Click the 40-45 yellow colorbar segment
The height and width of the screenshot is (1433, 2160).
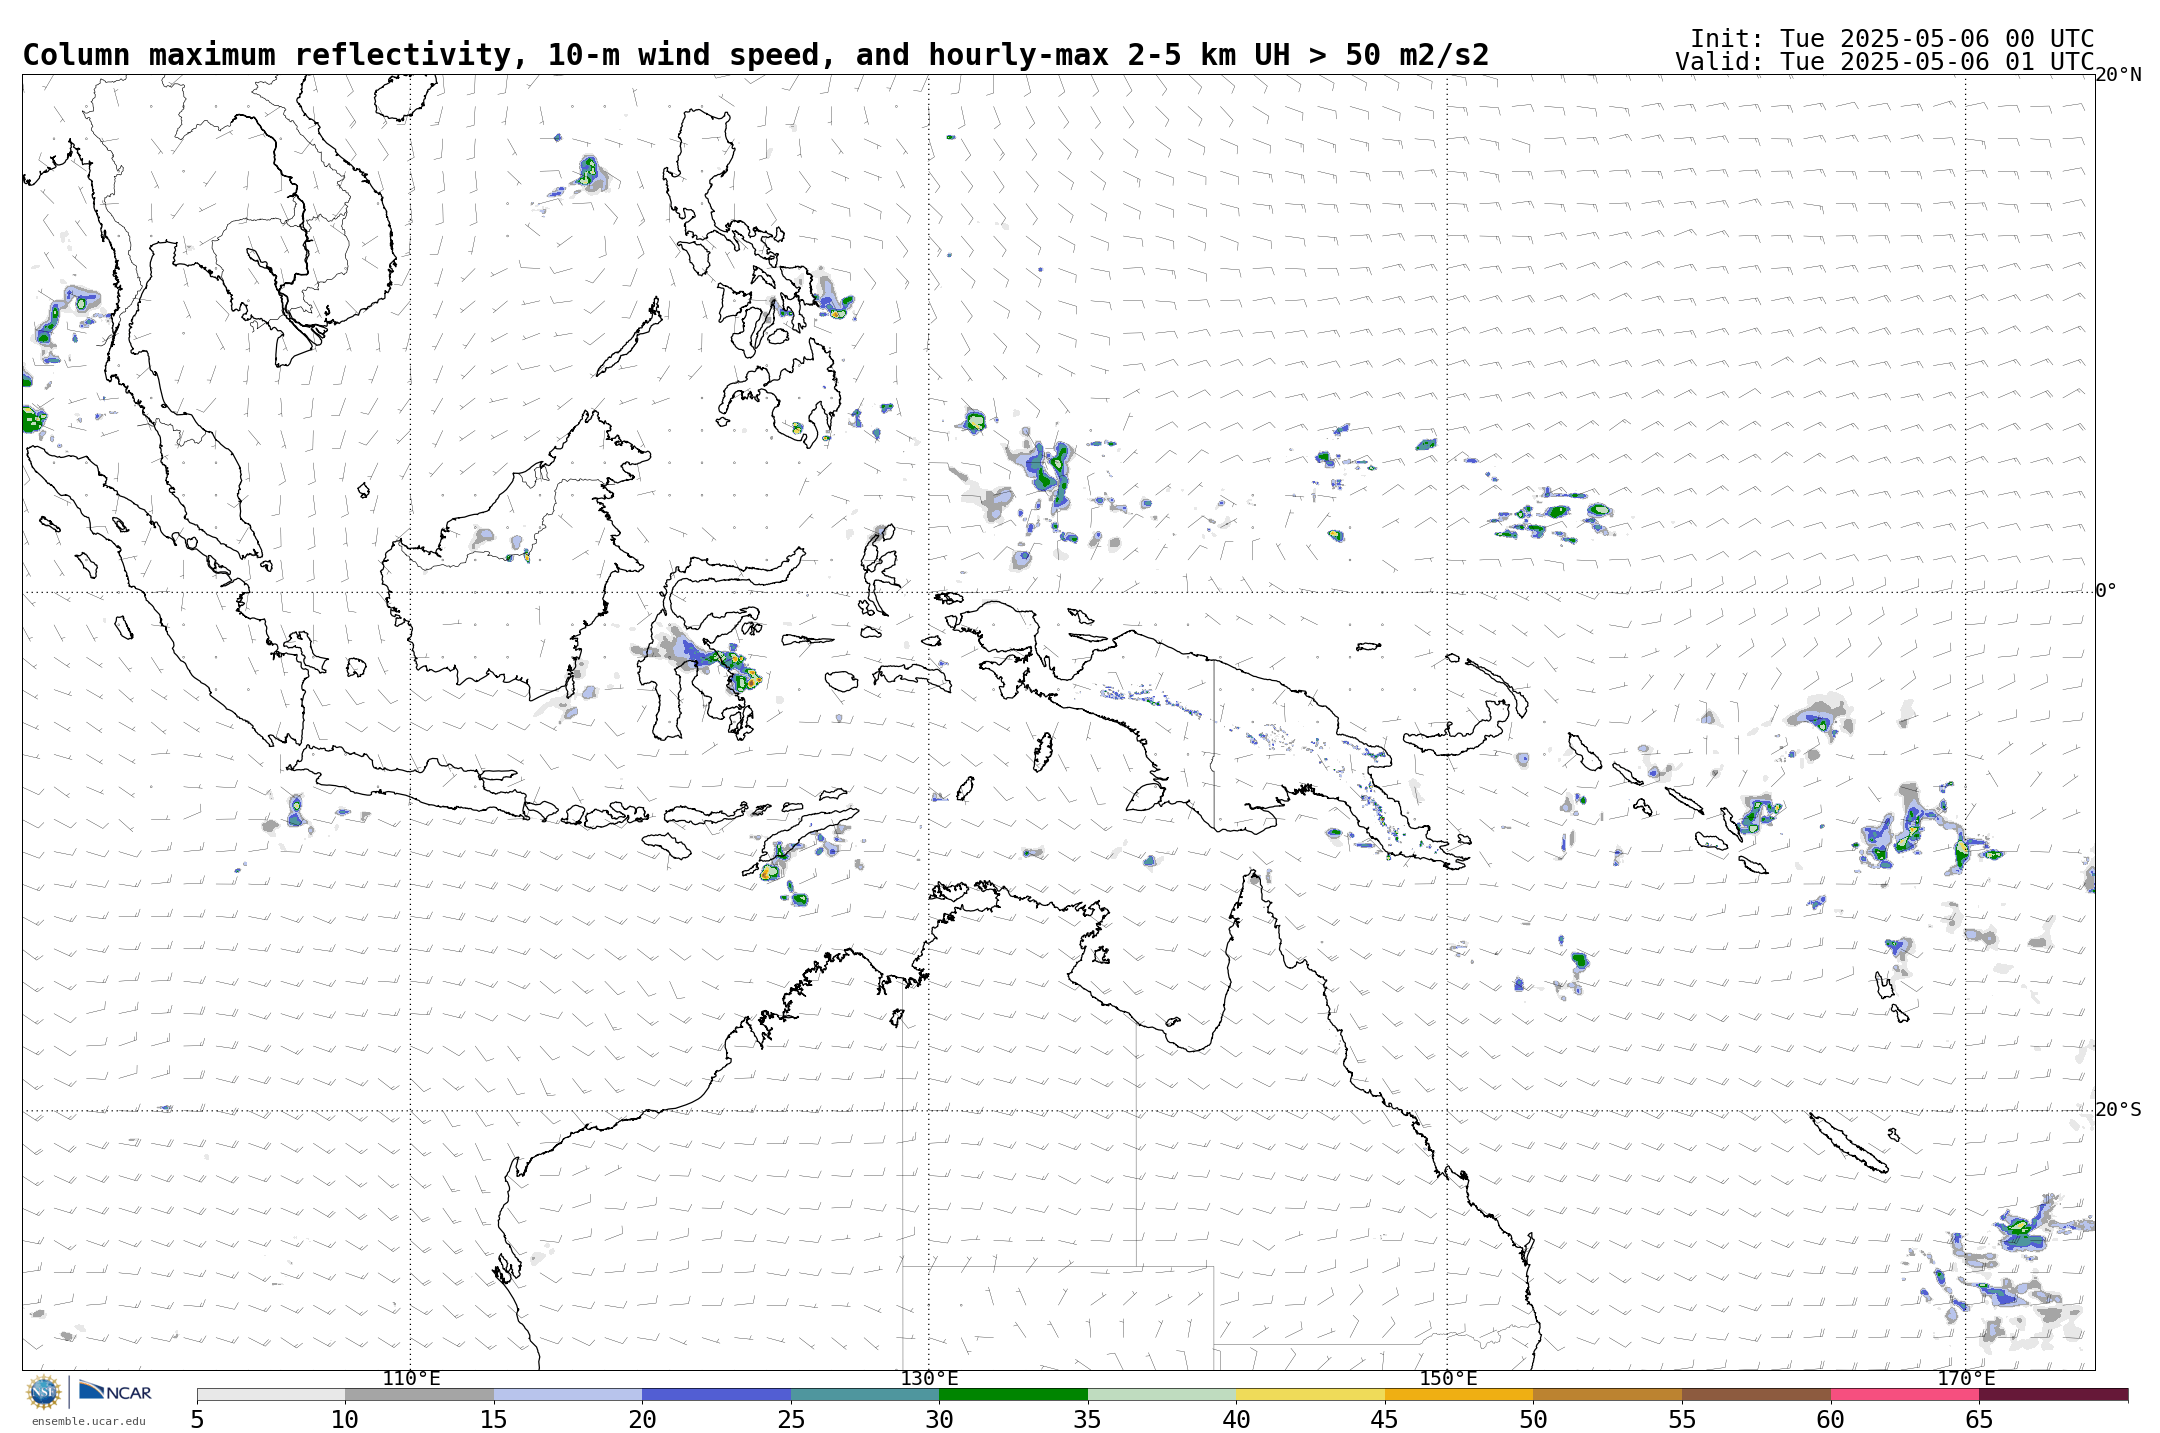[x=1310, y=1394]
